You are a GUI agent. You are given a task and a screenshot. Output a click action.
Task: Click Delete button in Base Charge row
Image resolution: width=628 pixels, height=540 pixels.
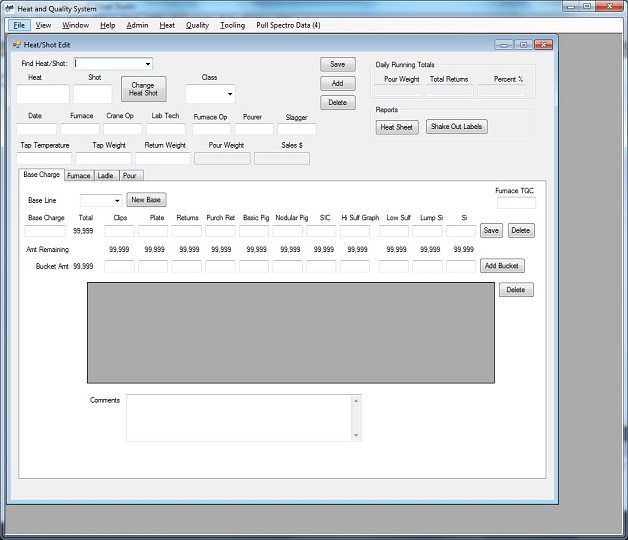click(521, 230)
